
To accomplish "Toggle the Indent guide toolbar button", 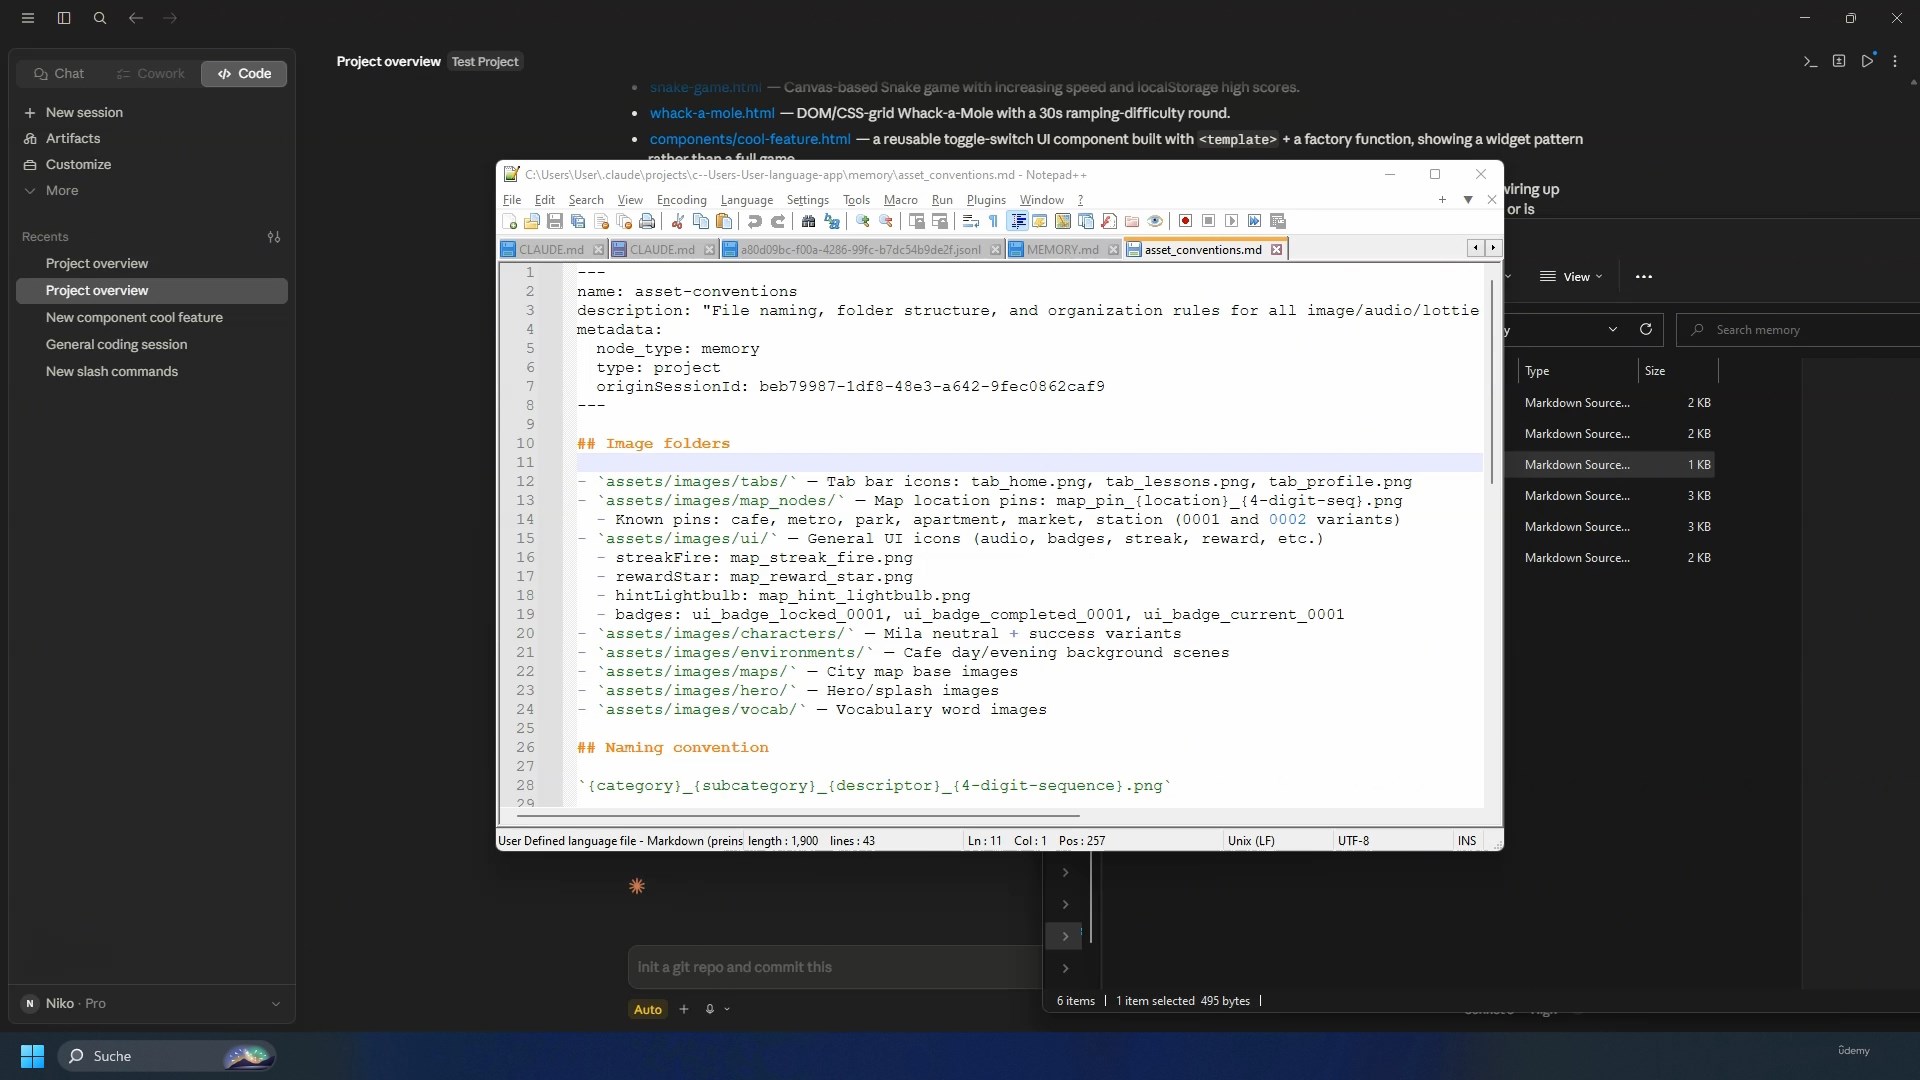I will pos(1018,221).
